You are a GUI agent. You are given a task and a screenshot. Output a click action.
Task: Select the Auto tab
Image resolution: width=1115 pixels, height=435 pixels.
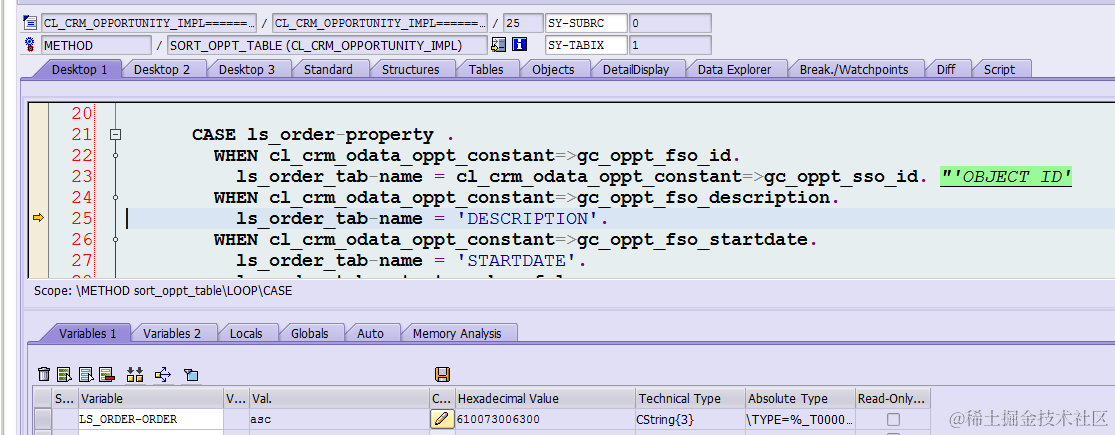tap(370, 333)
